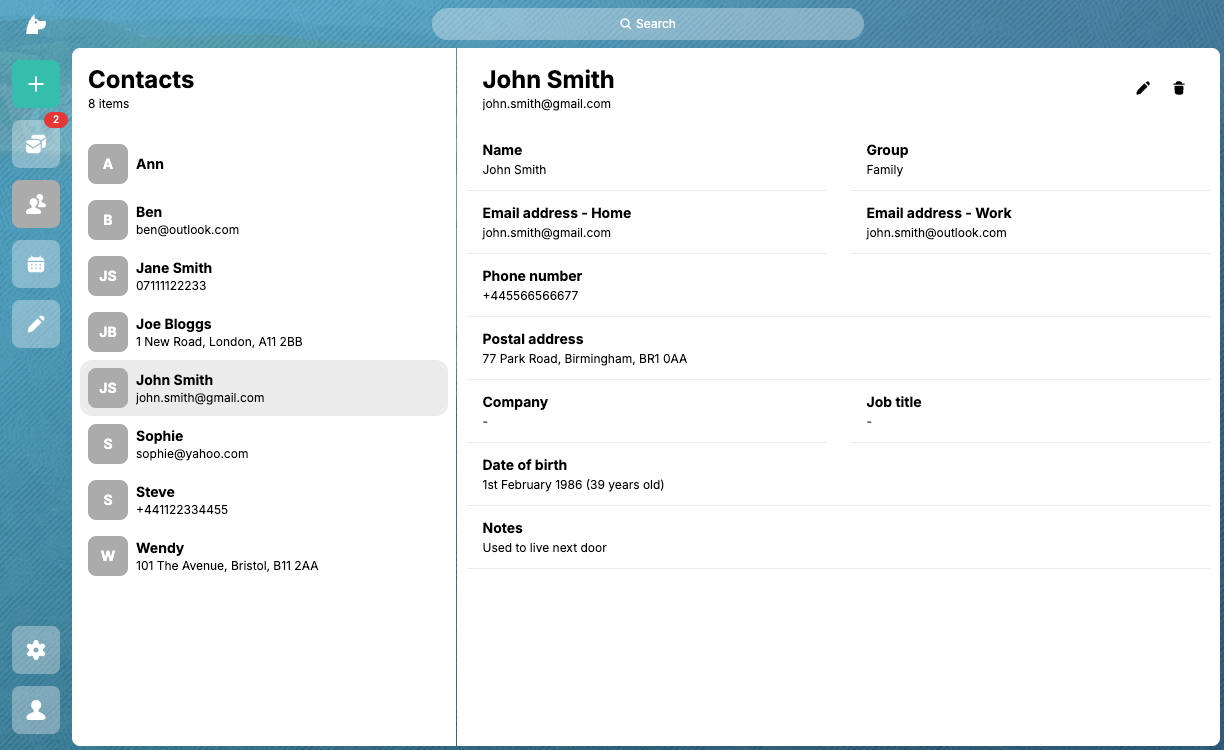Click John Smith's work email address
1224x750 pixels.
pyautogui.click(x=936, y=233)
